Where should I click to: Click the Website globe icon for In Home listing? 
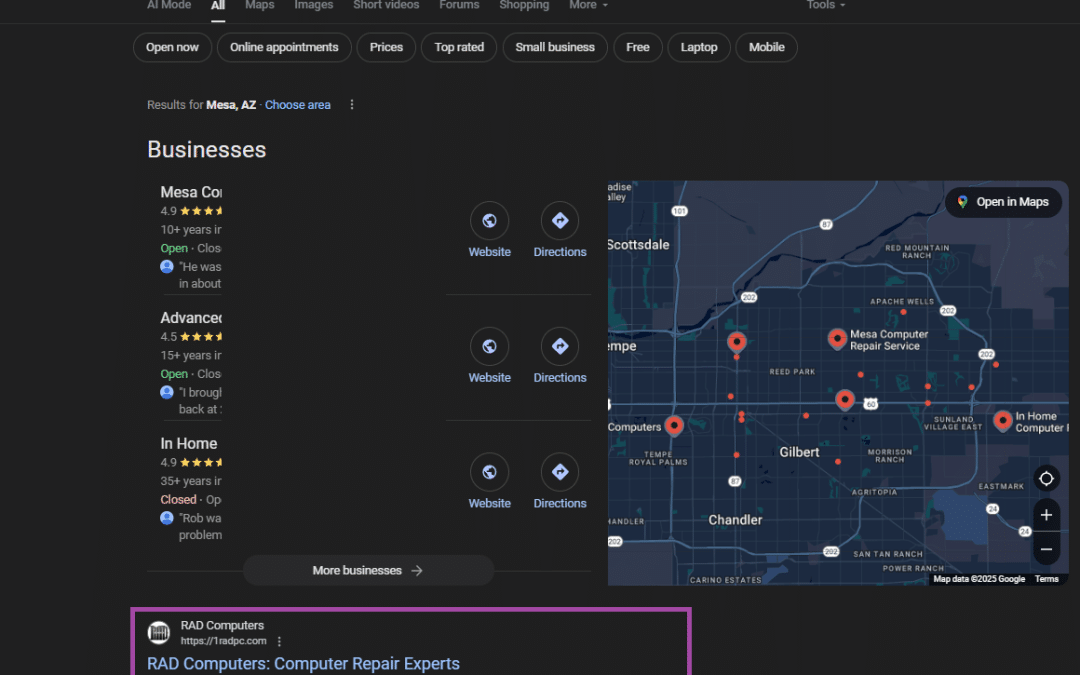tap(489, 471)
